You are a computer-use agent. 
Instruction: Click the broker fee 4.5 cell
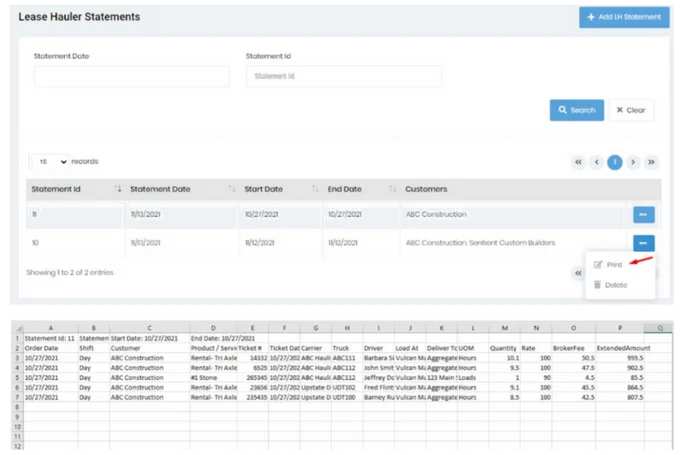pyautogui.click(x=573, y=377)
